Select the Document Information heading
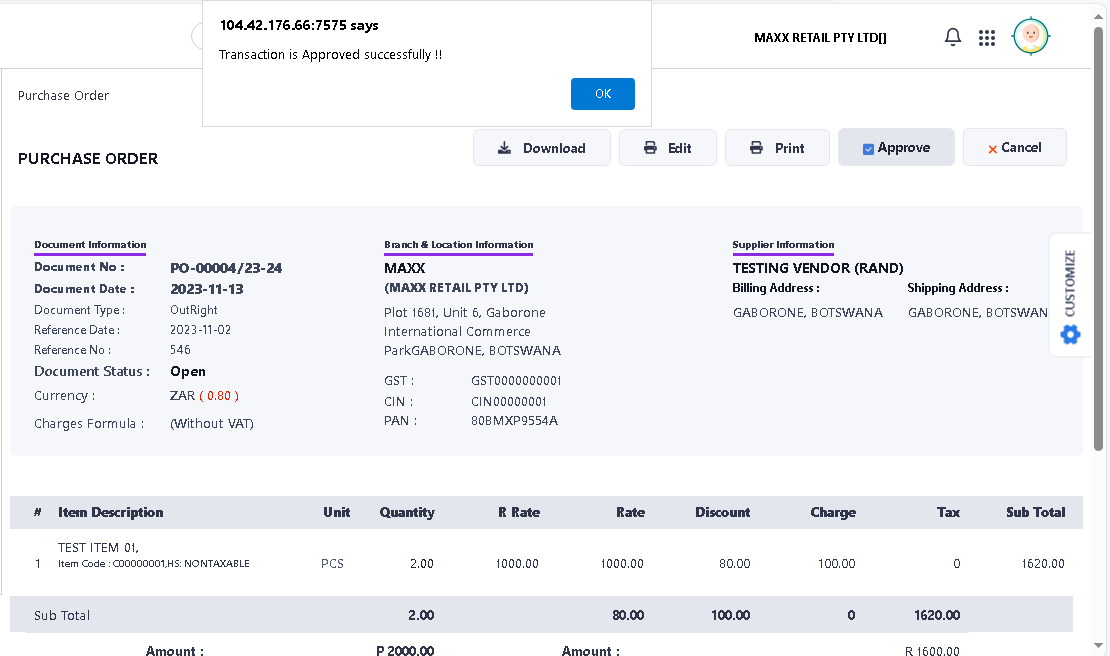Image resolution: width=1110 pixels, height=656 pixels. [x=90, y=245]
